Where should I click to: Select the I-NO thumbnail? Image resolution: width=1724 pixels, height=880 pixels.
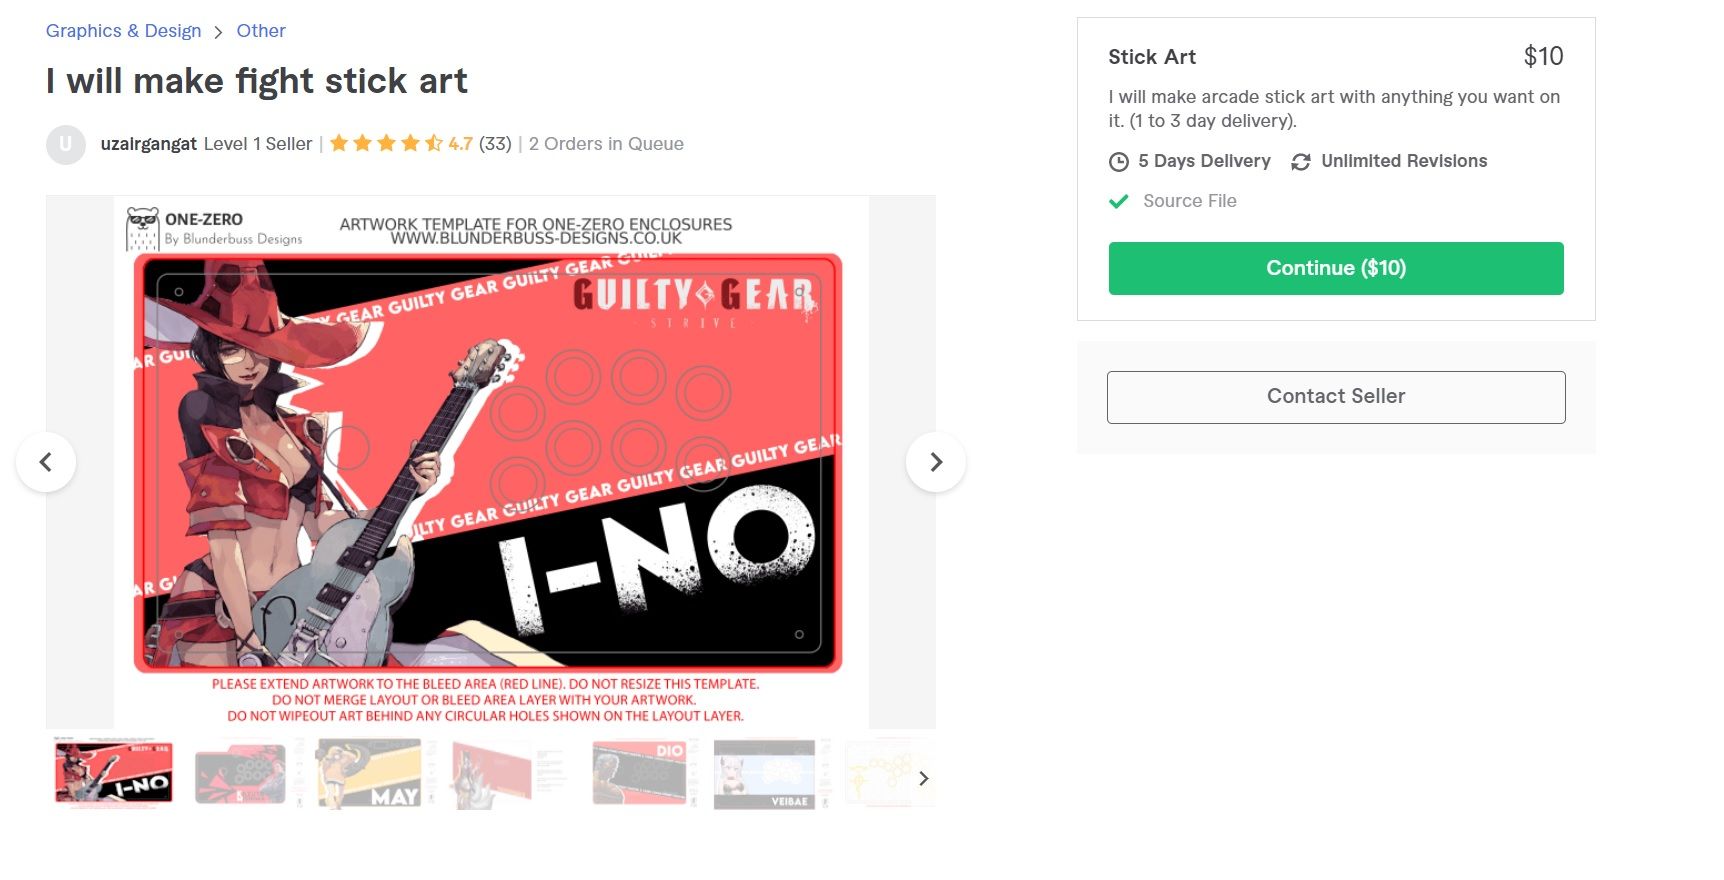point(113,773)
